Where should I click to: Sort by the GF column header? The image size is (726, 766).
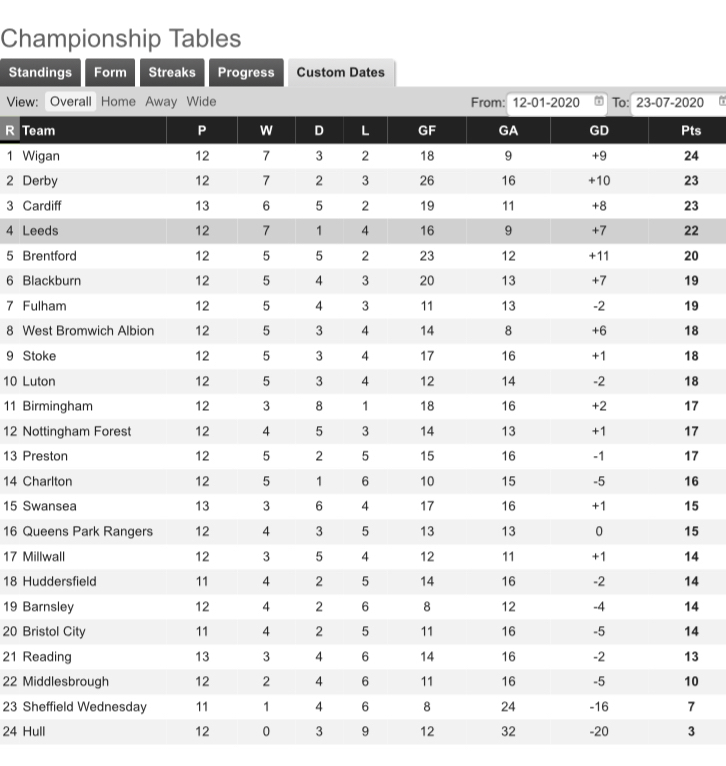coord(427,130)
